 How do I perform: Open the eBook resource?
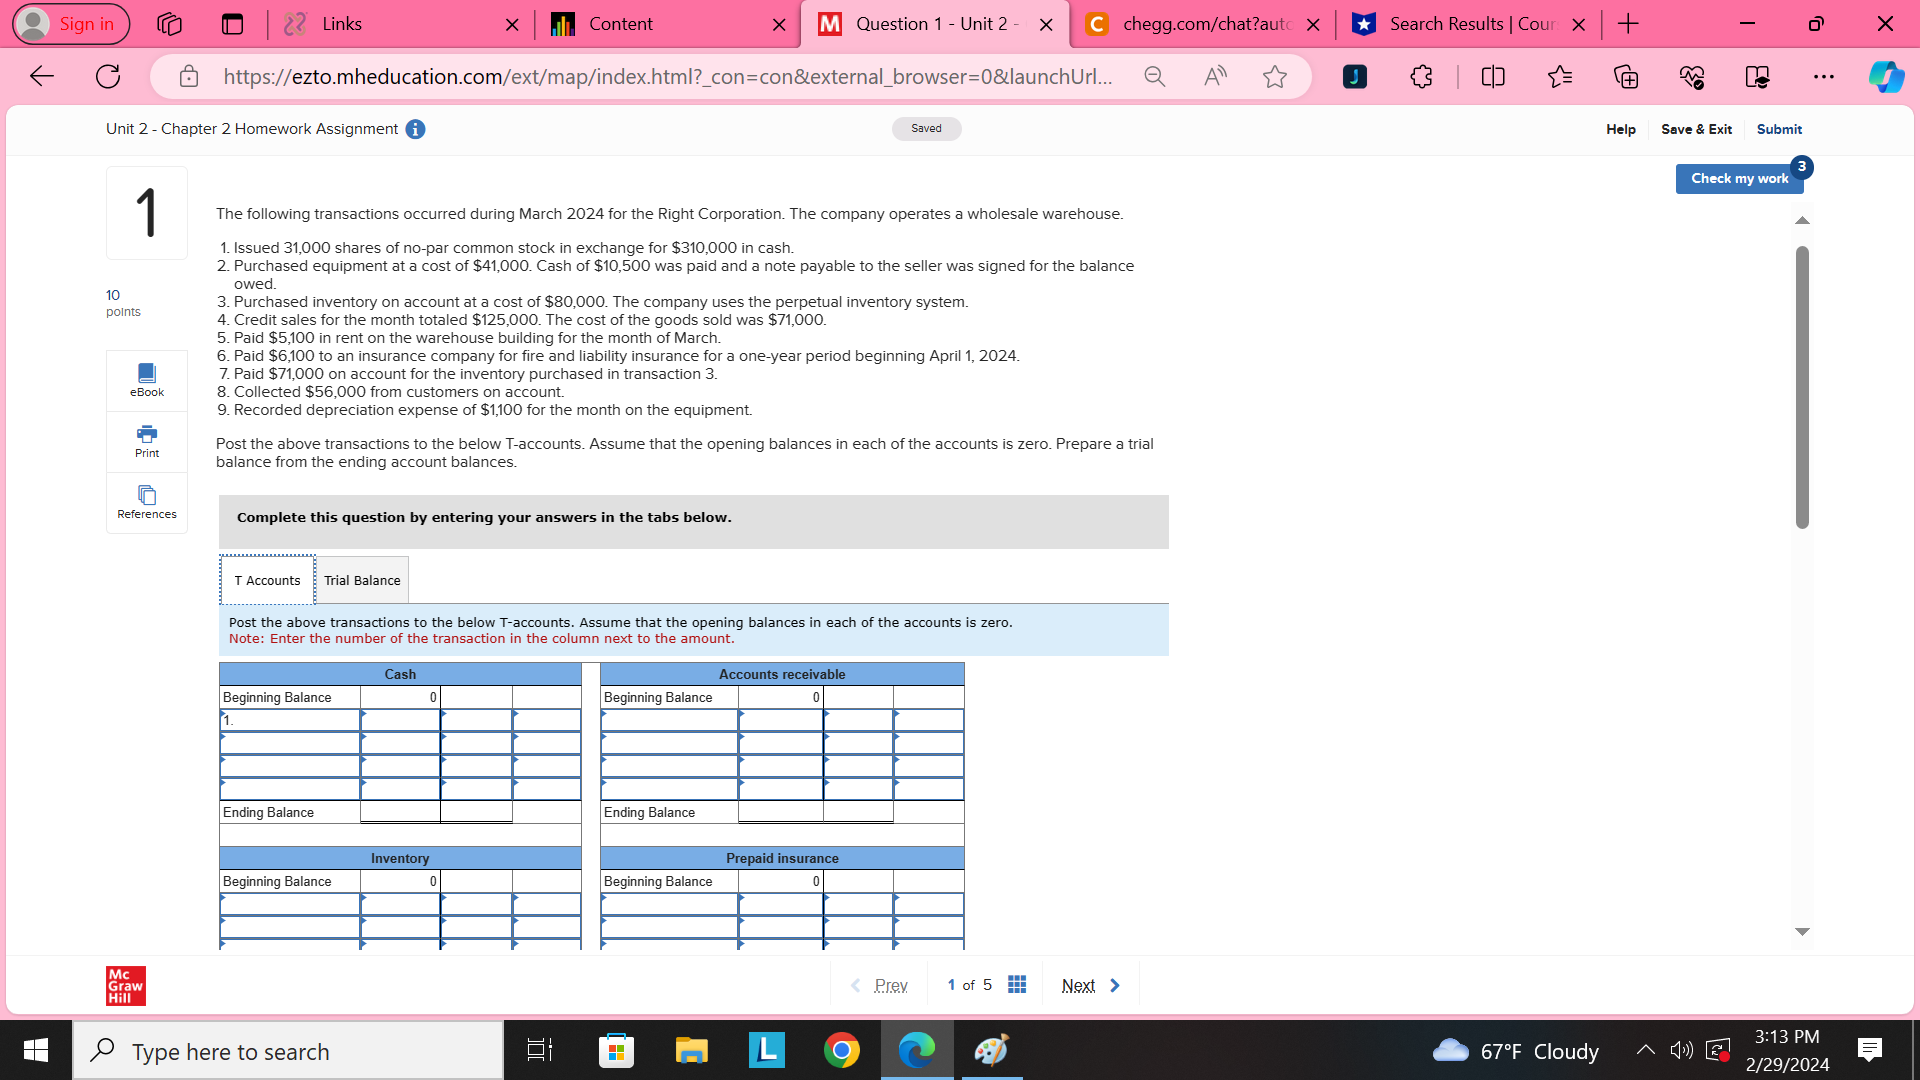(x=146, y=379)
